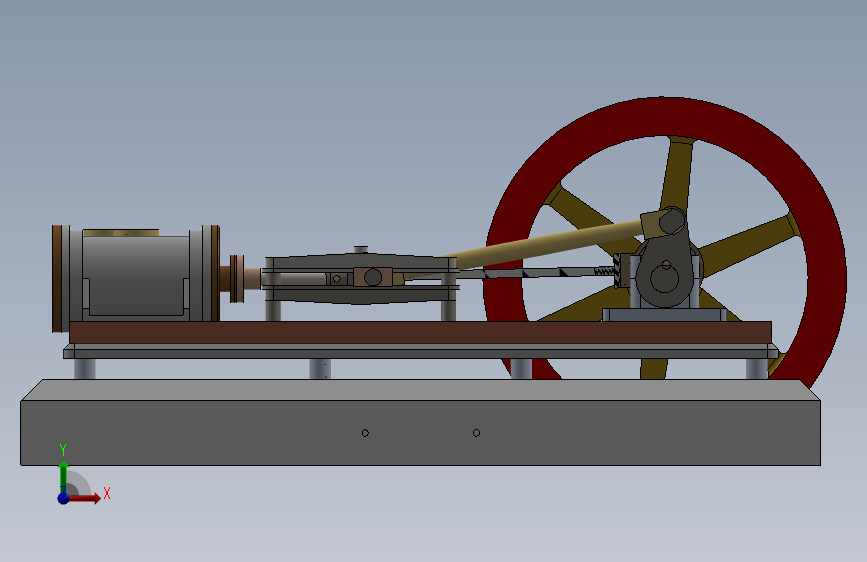Select the rightmost support pillar under the plate

pos(756,368)
